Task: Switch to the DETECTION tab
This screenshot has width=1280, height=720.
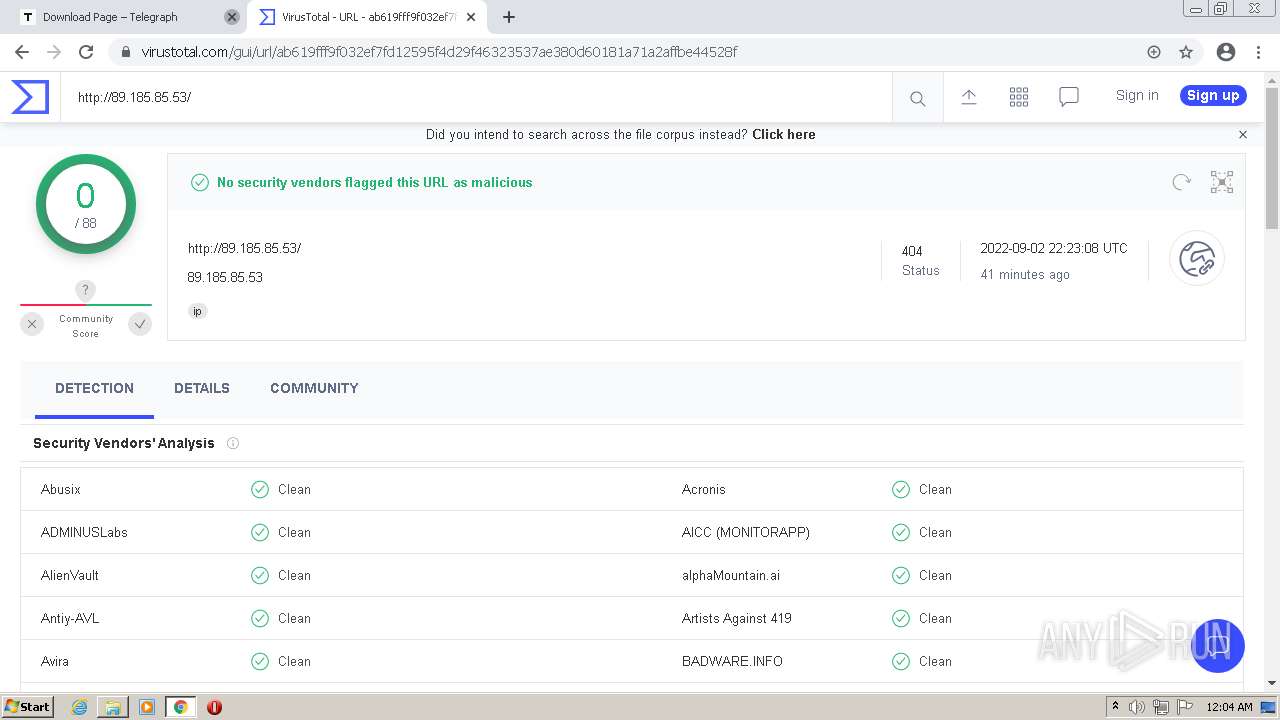Action: [x=94, y=388]
